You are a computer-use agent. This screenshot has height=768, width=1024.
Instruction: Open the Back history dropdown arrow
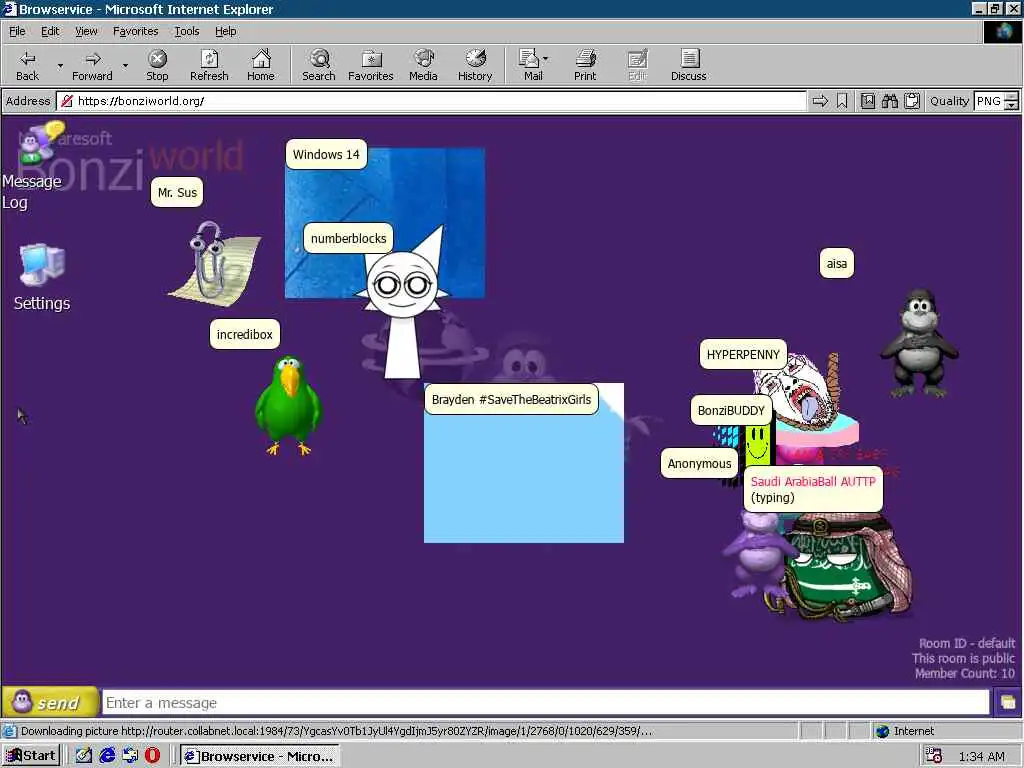tap(60, 65)
